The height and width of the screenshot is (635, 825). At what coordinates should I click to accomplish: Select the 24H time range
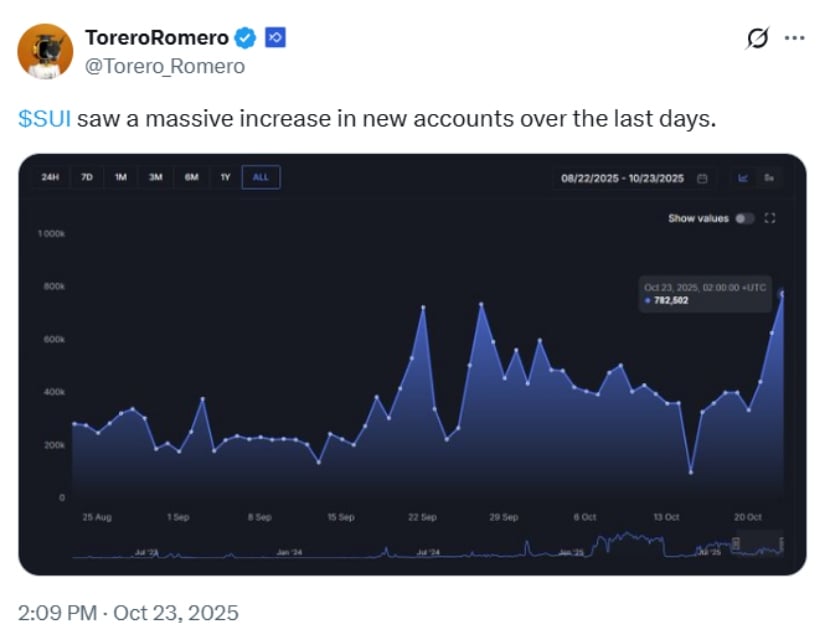50,178
